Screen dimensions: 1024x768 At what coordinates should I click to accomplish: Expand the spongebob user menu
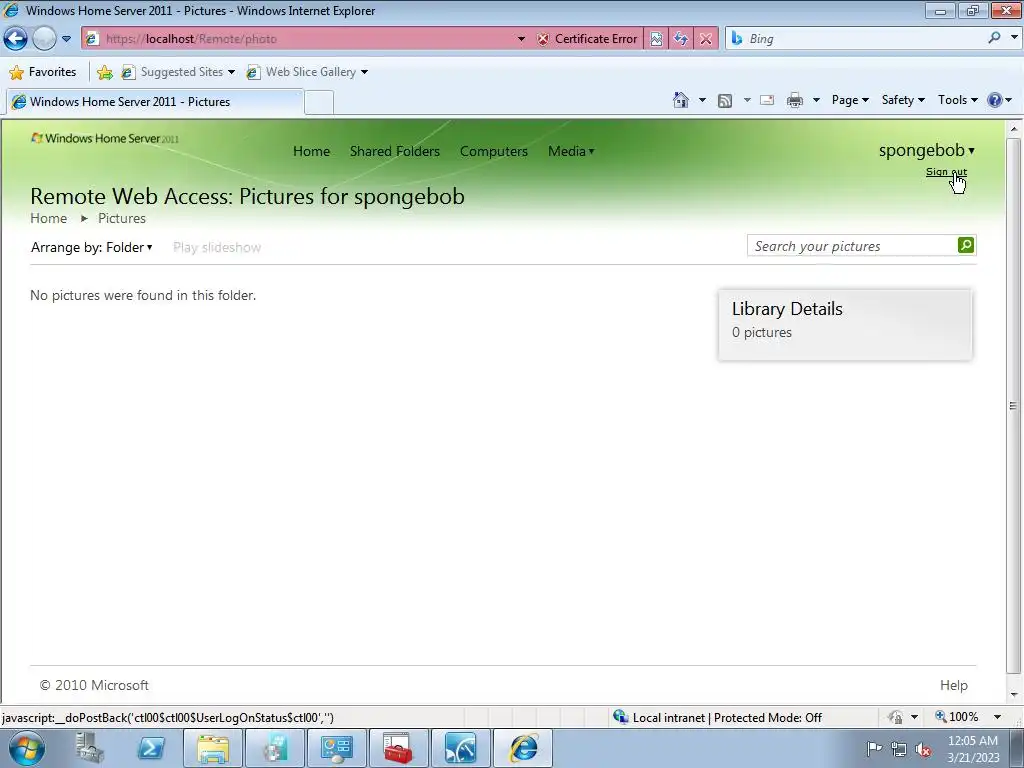(927, 150)
